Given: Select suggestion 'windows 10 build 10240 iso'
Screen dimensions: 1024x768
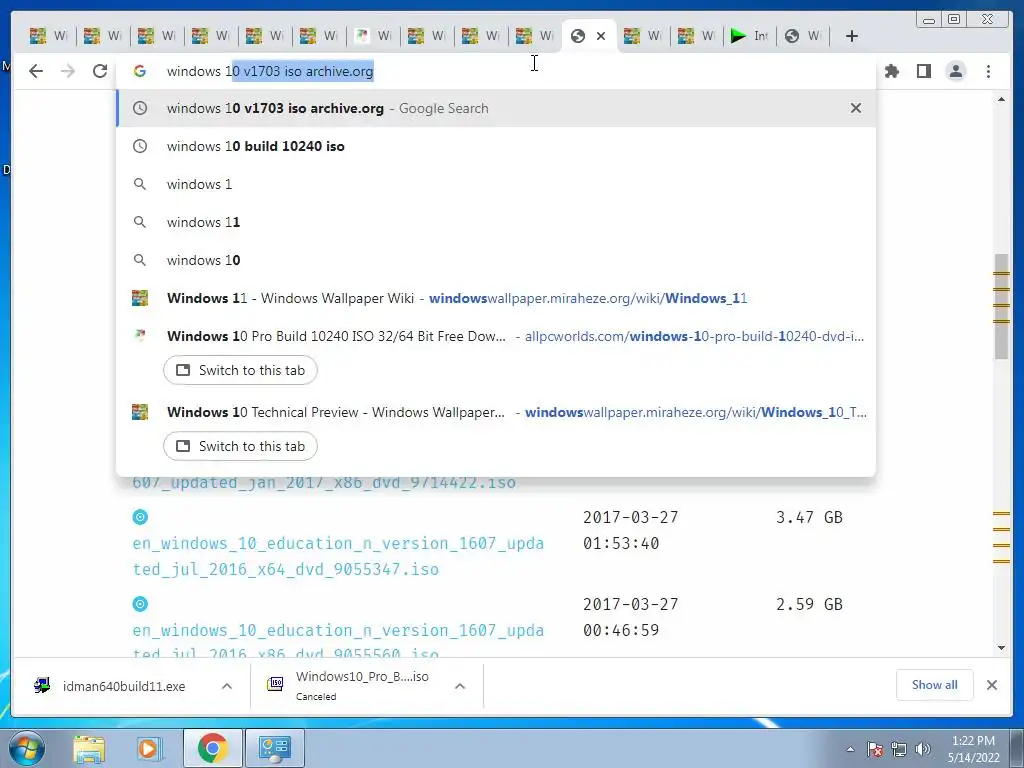Looking at the screenshot, I should coord(496,146).
